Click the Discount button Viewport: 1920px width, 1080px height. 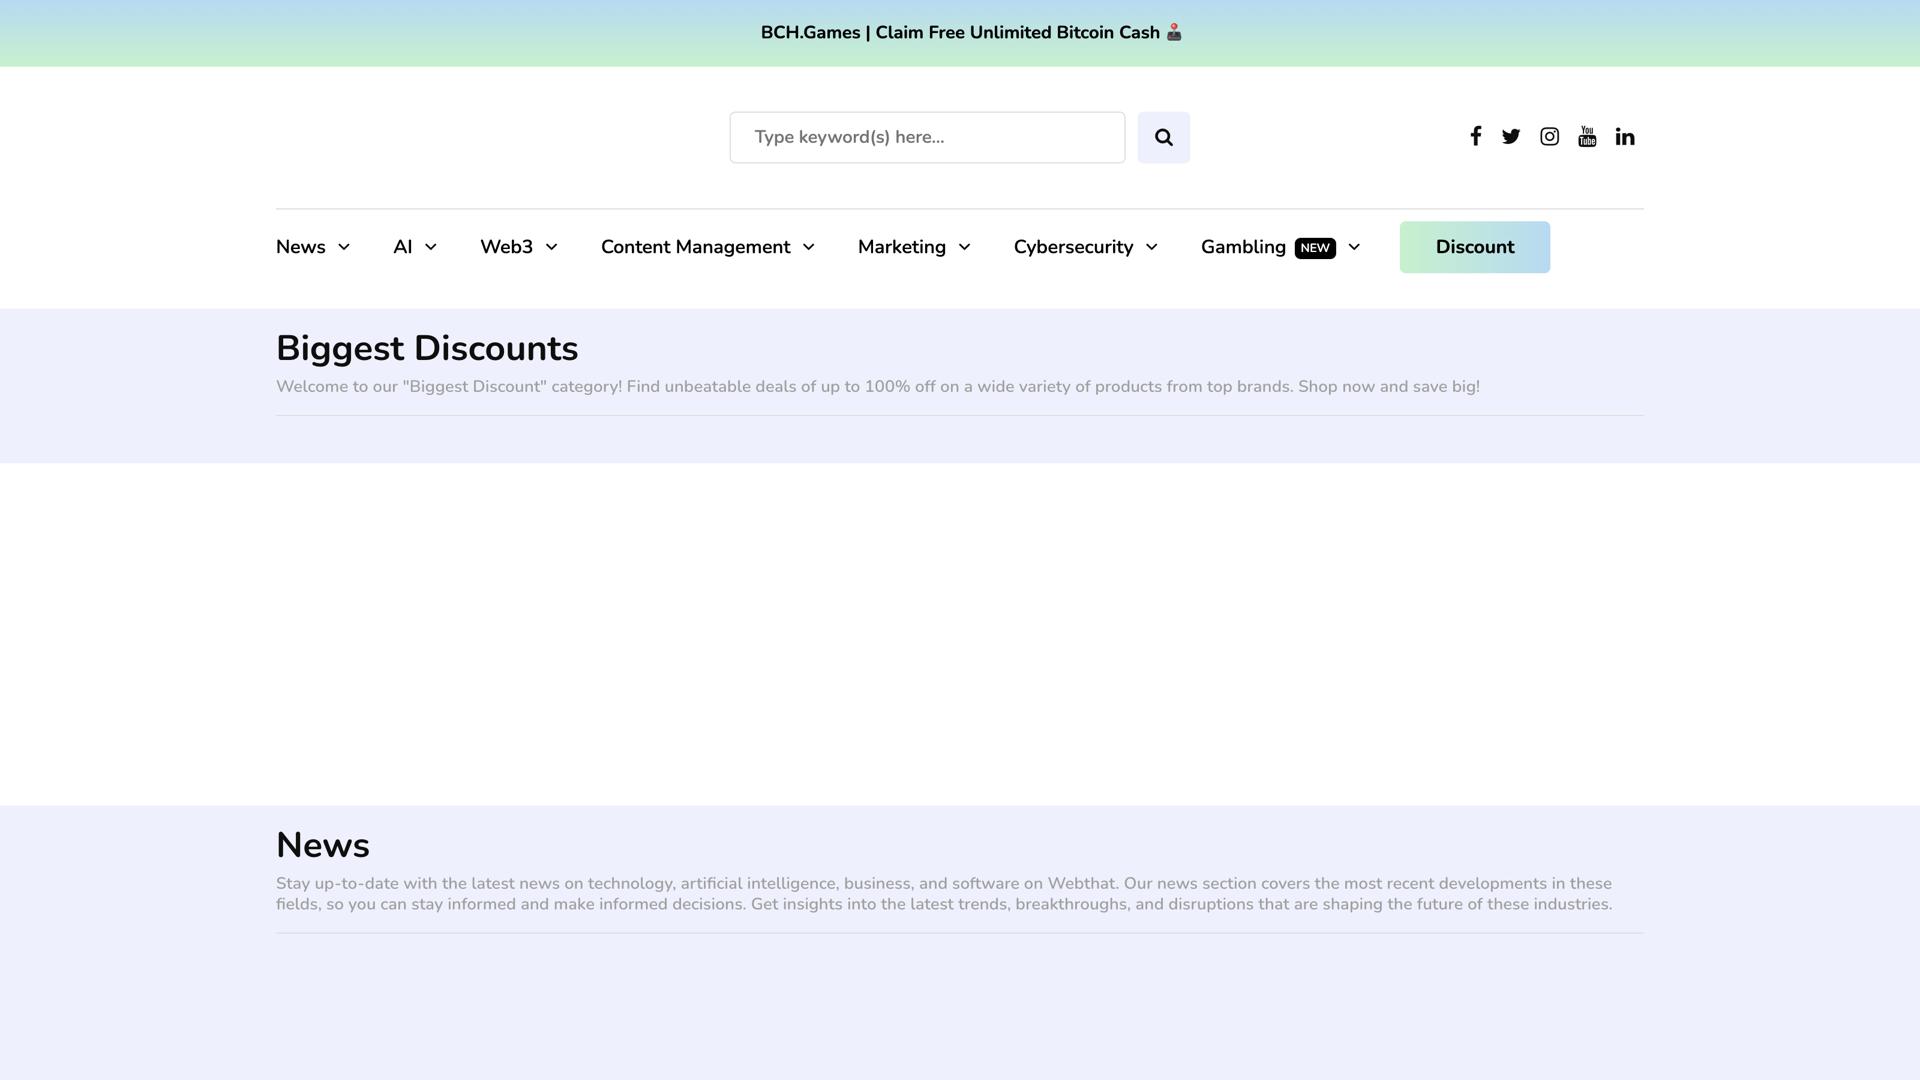[x=1474, y=247]
